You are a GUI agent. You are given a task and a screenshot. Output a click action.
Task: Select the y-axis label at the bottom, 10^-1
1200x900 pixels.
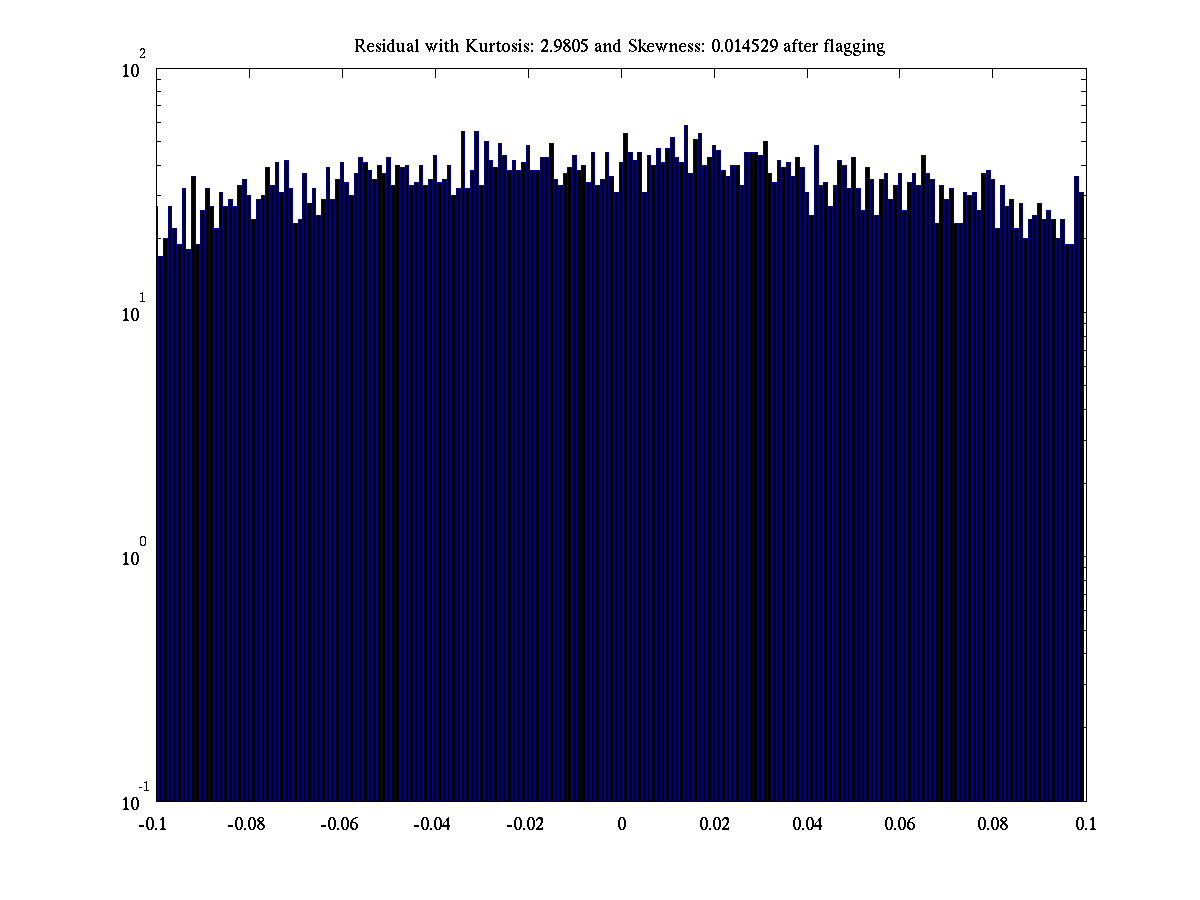(133, 801)
